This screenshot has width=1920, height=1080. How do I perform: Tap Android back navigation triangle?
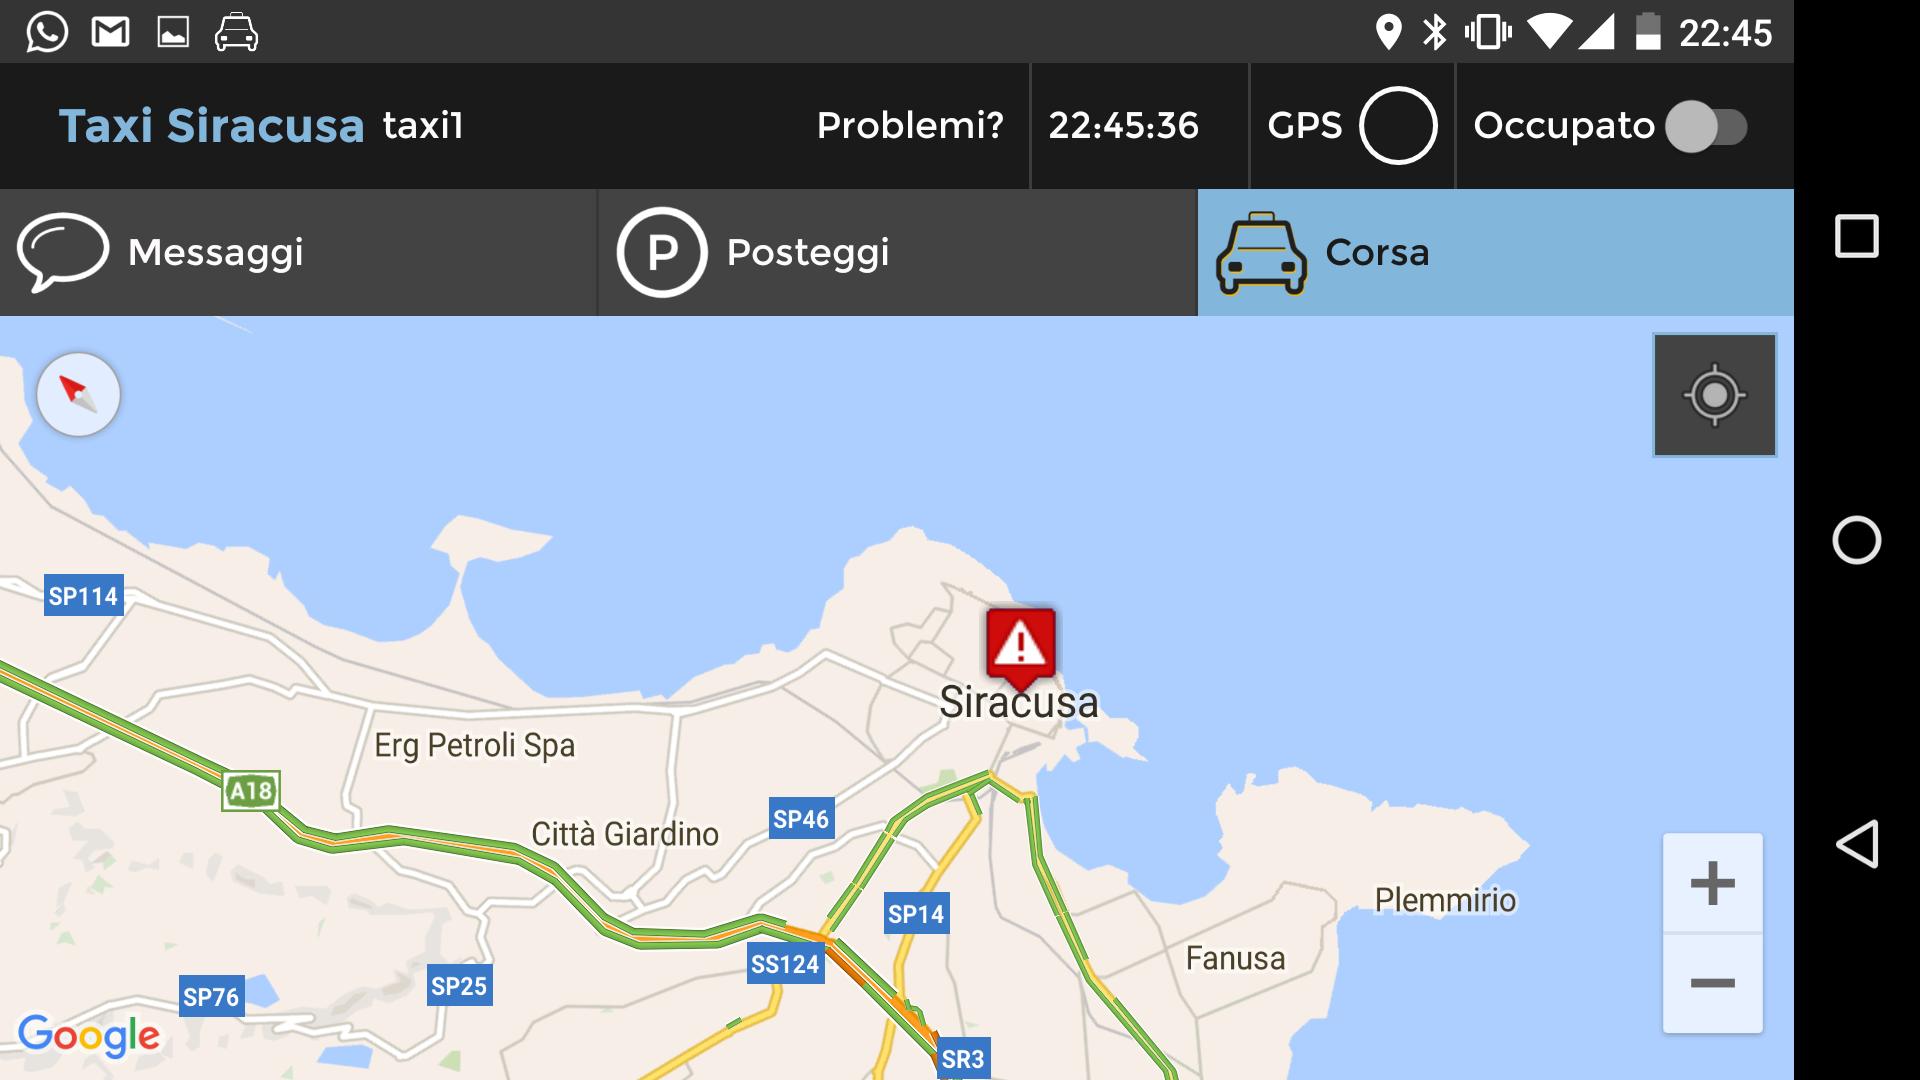pyautogui.click(x=1857, y=844)
